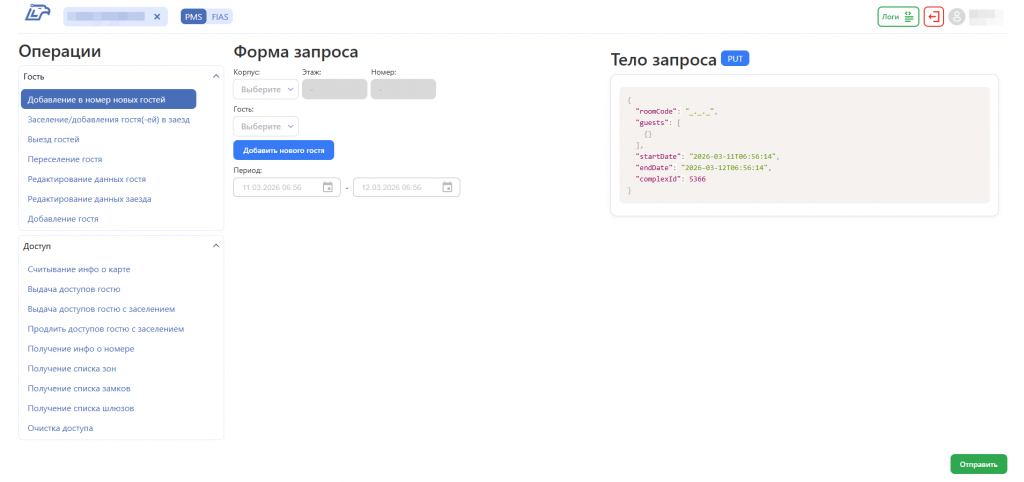The image size is (1024, 482).
Task: Open the logout icon button
Action: 934,17
